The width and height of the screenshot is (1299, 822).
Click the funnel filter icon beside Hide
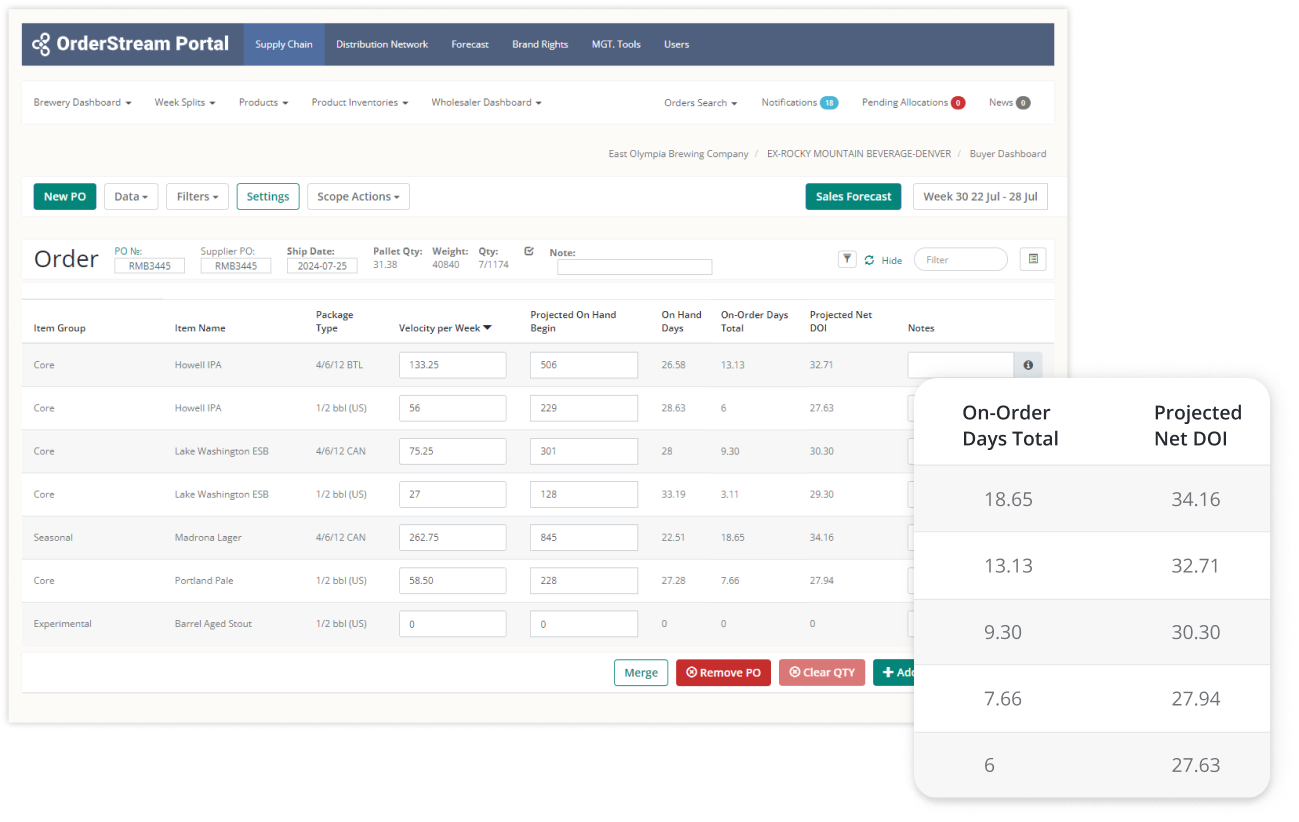tap(847, 259)
